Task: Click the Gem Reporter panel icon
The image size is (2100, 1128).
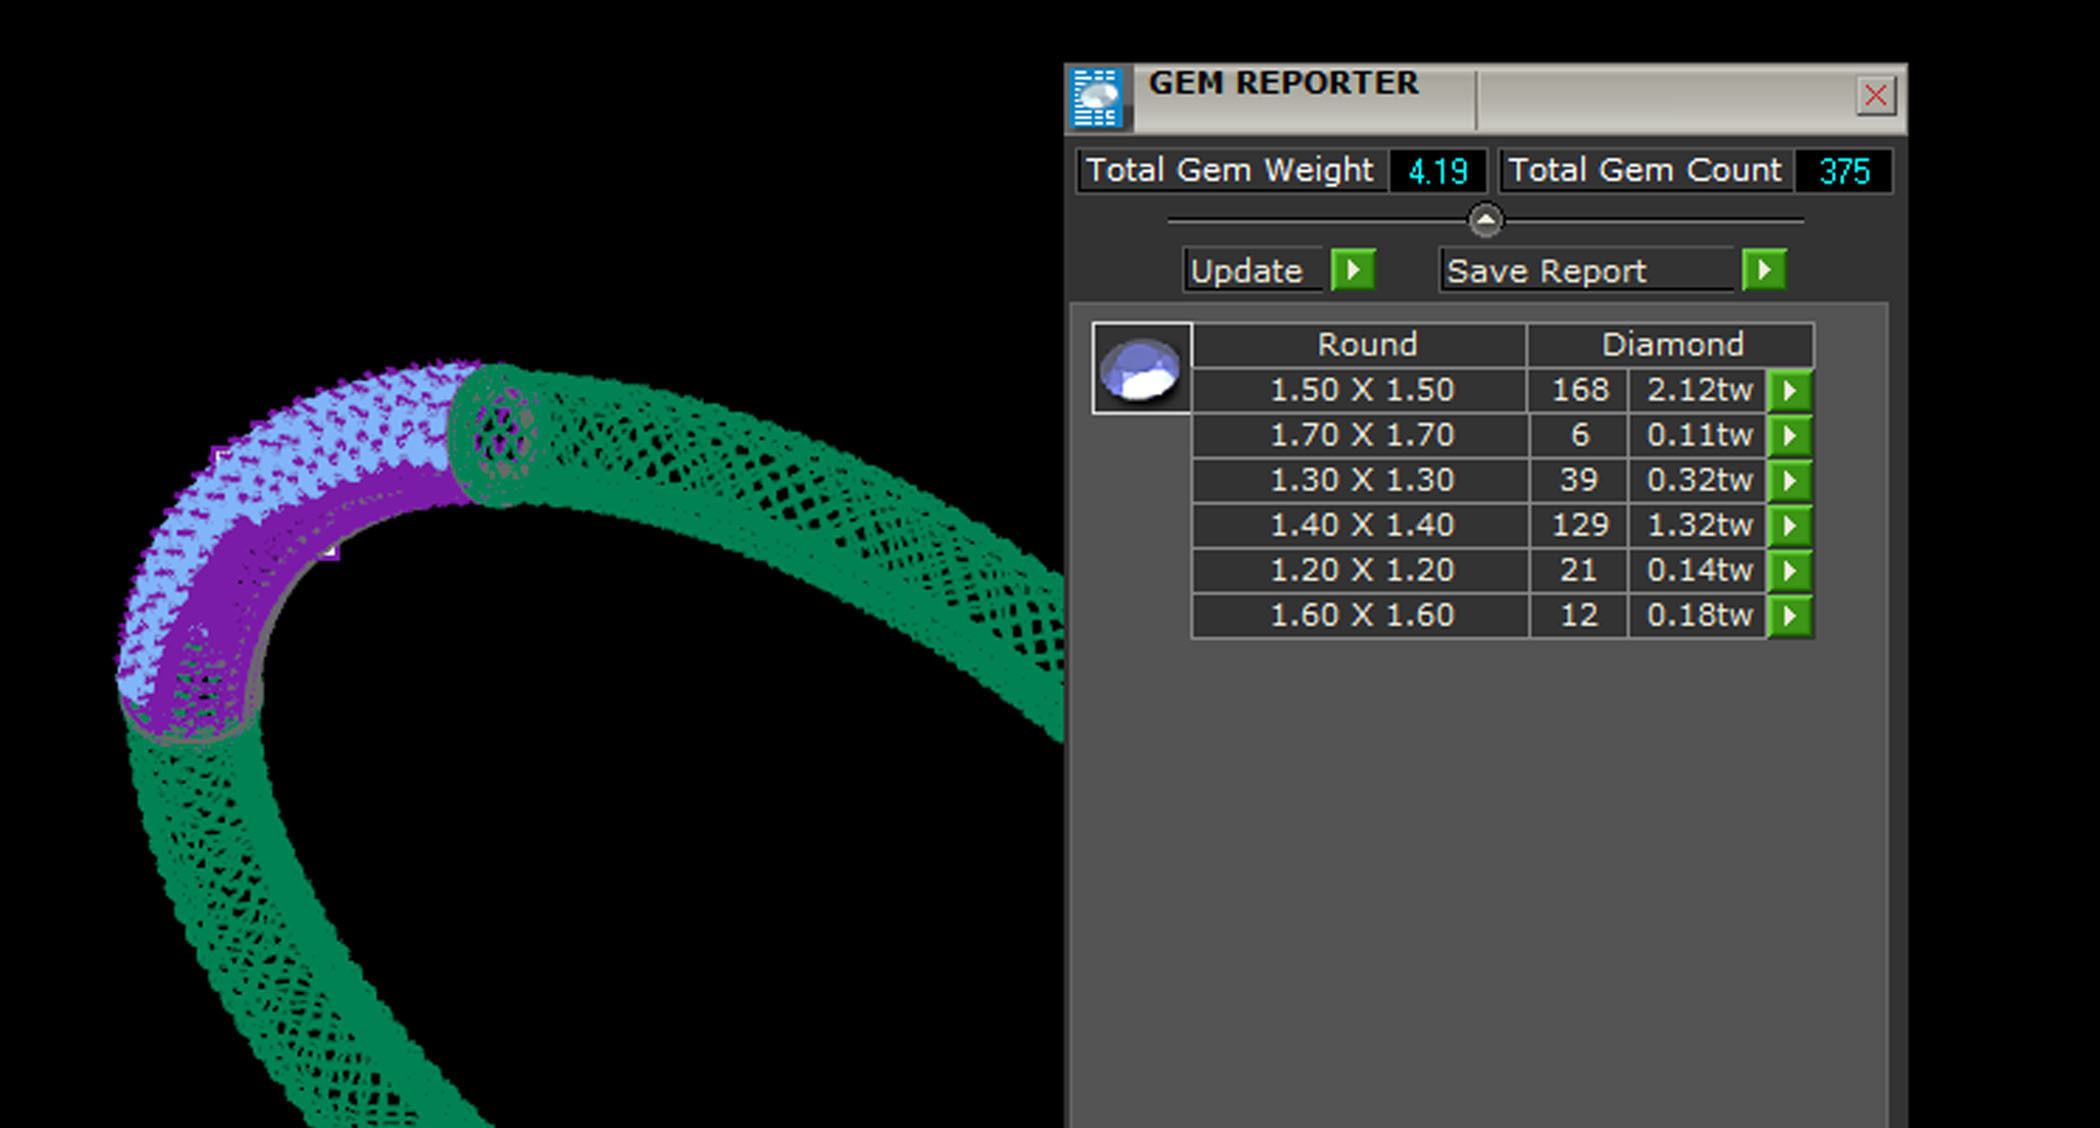Action: point(1097,98)
